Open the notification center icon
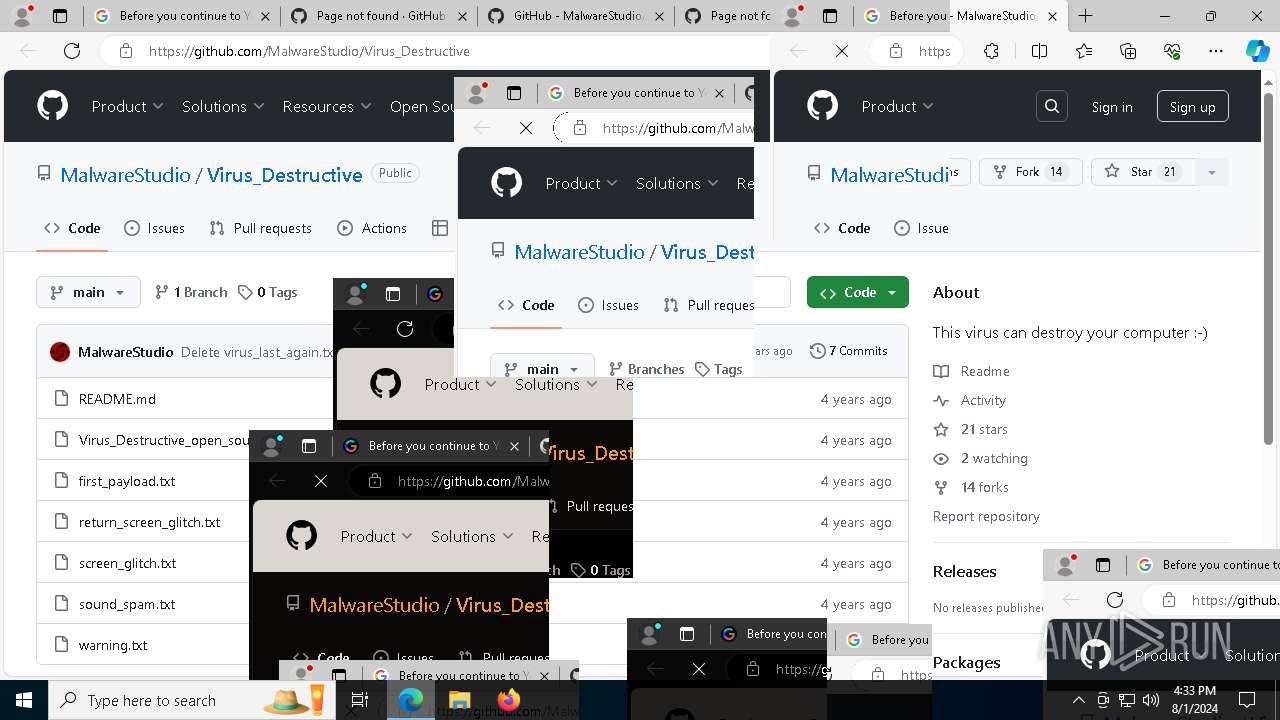 click(1247, 700)
